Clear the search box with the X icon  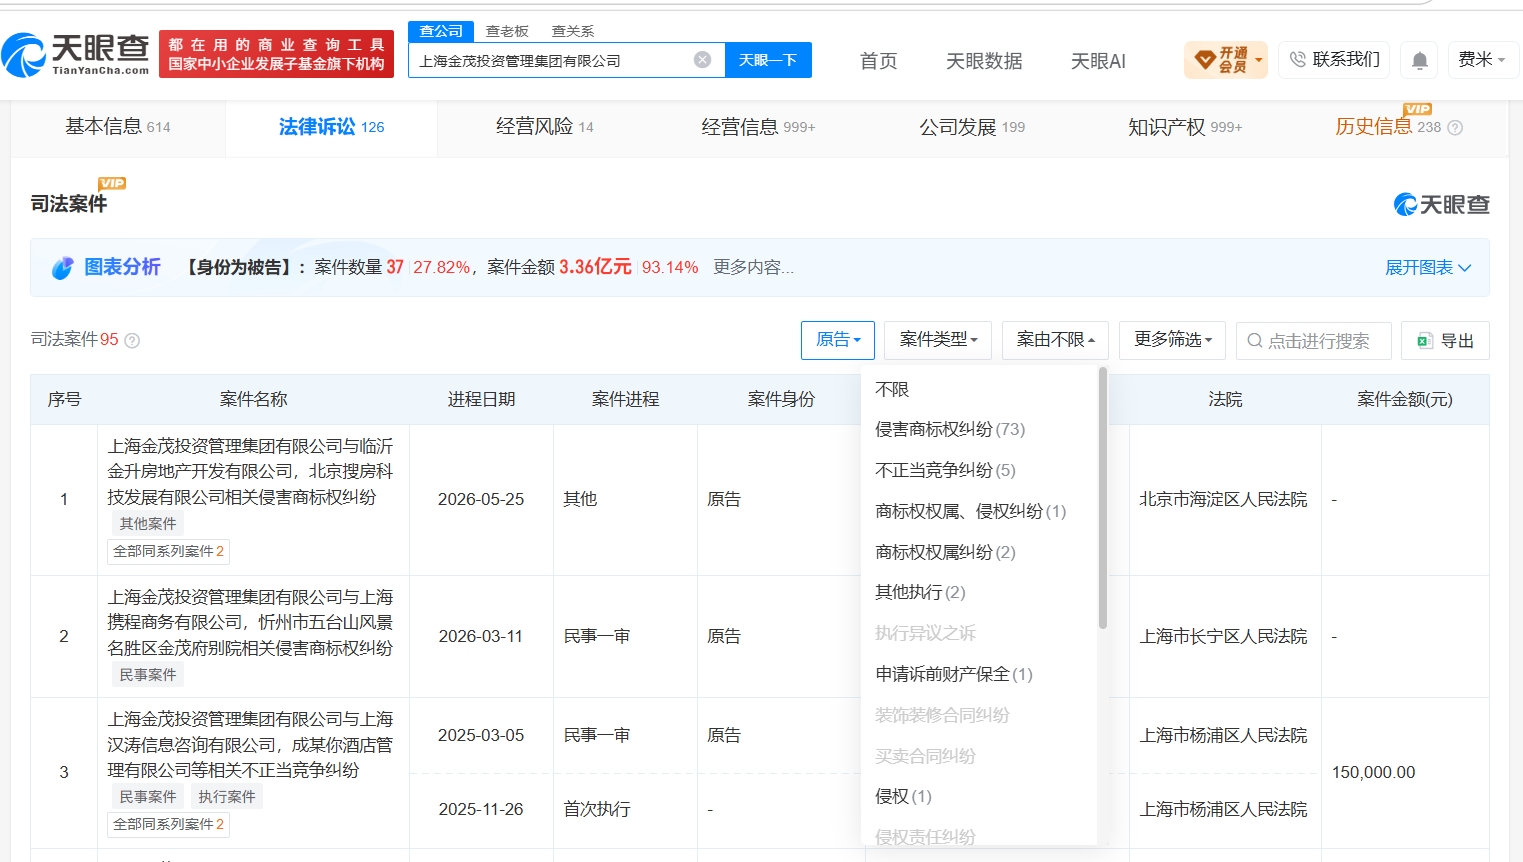coord(702,60)
